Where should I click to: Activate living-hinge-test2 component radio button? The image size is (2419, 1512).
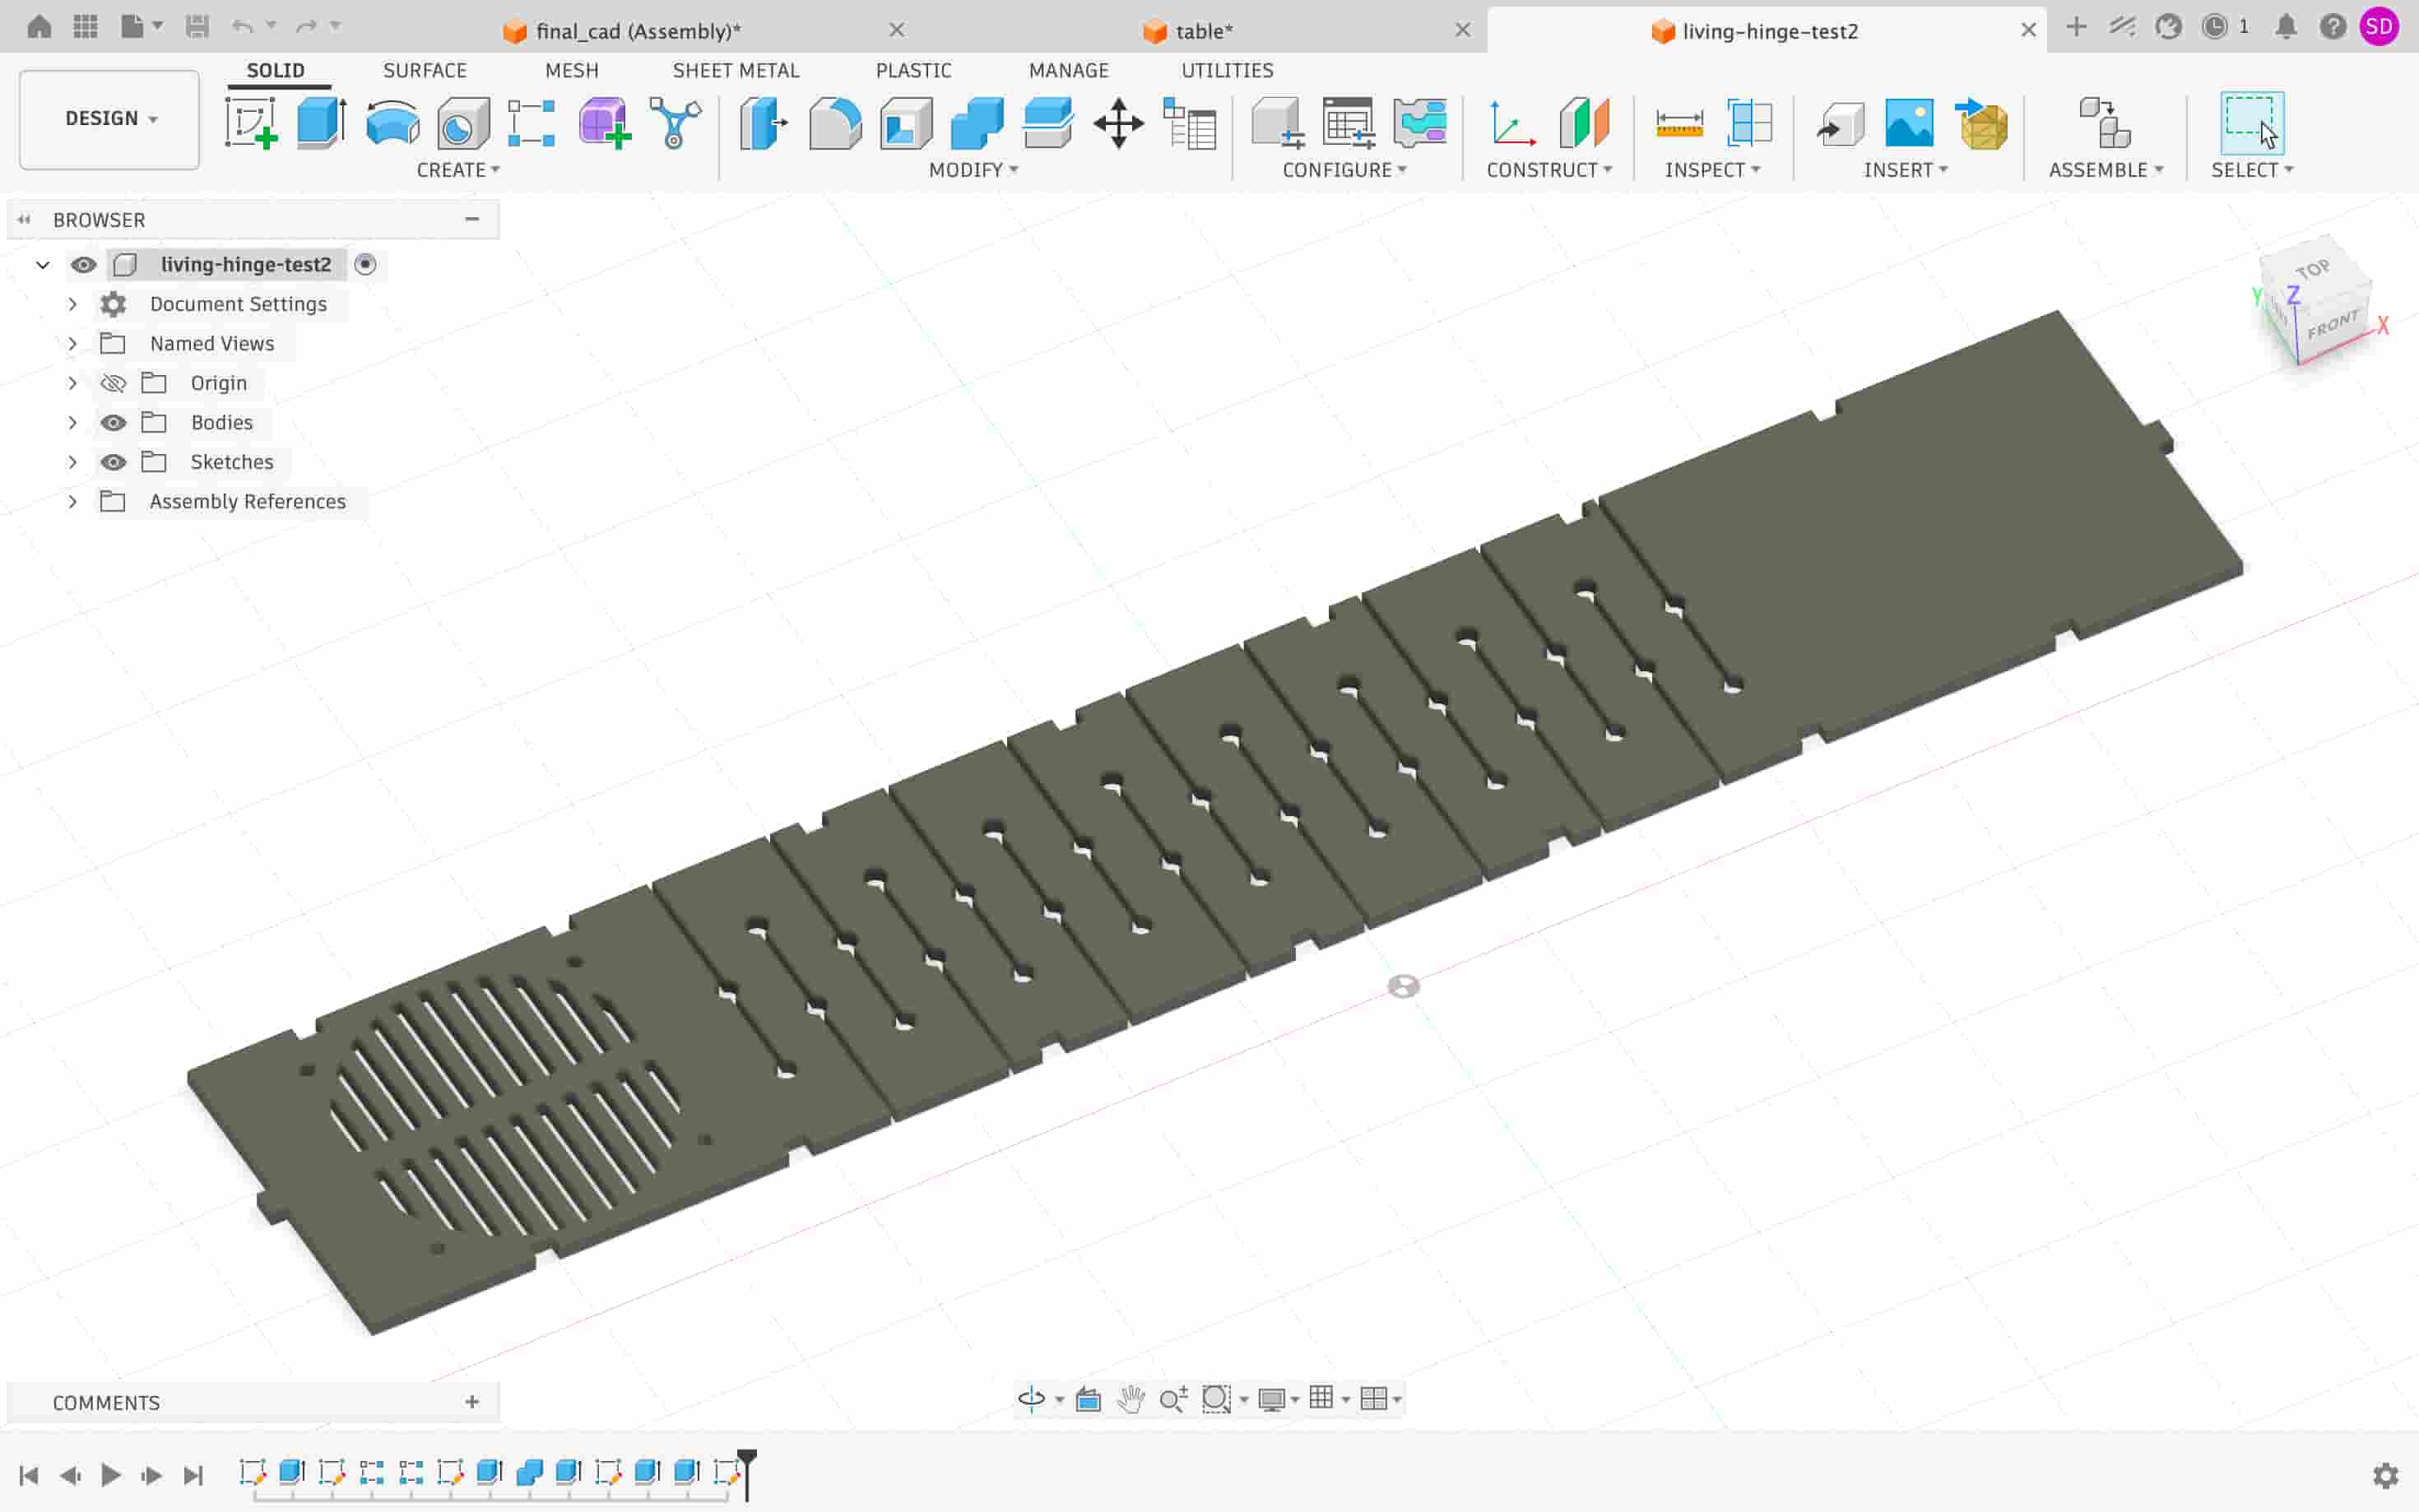pos(366,264)
